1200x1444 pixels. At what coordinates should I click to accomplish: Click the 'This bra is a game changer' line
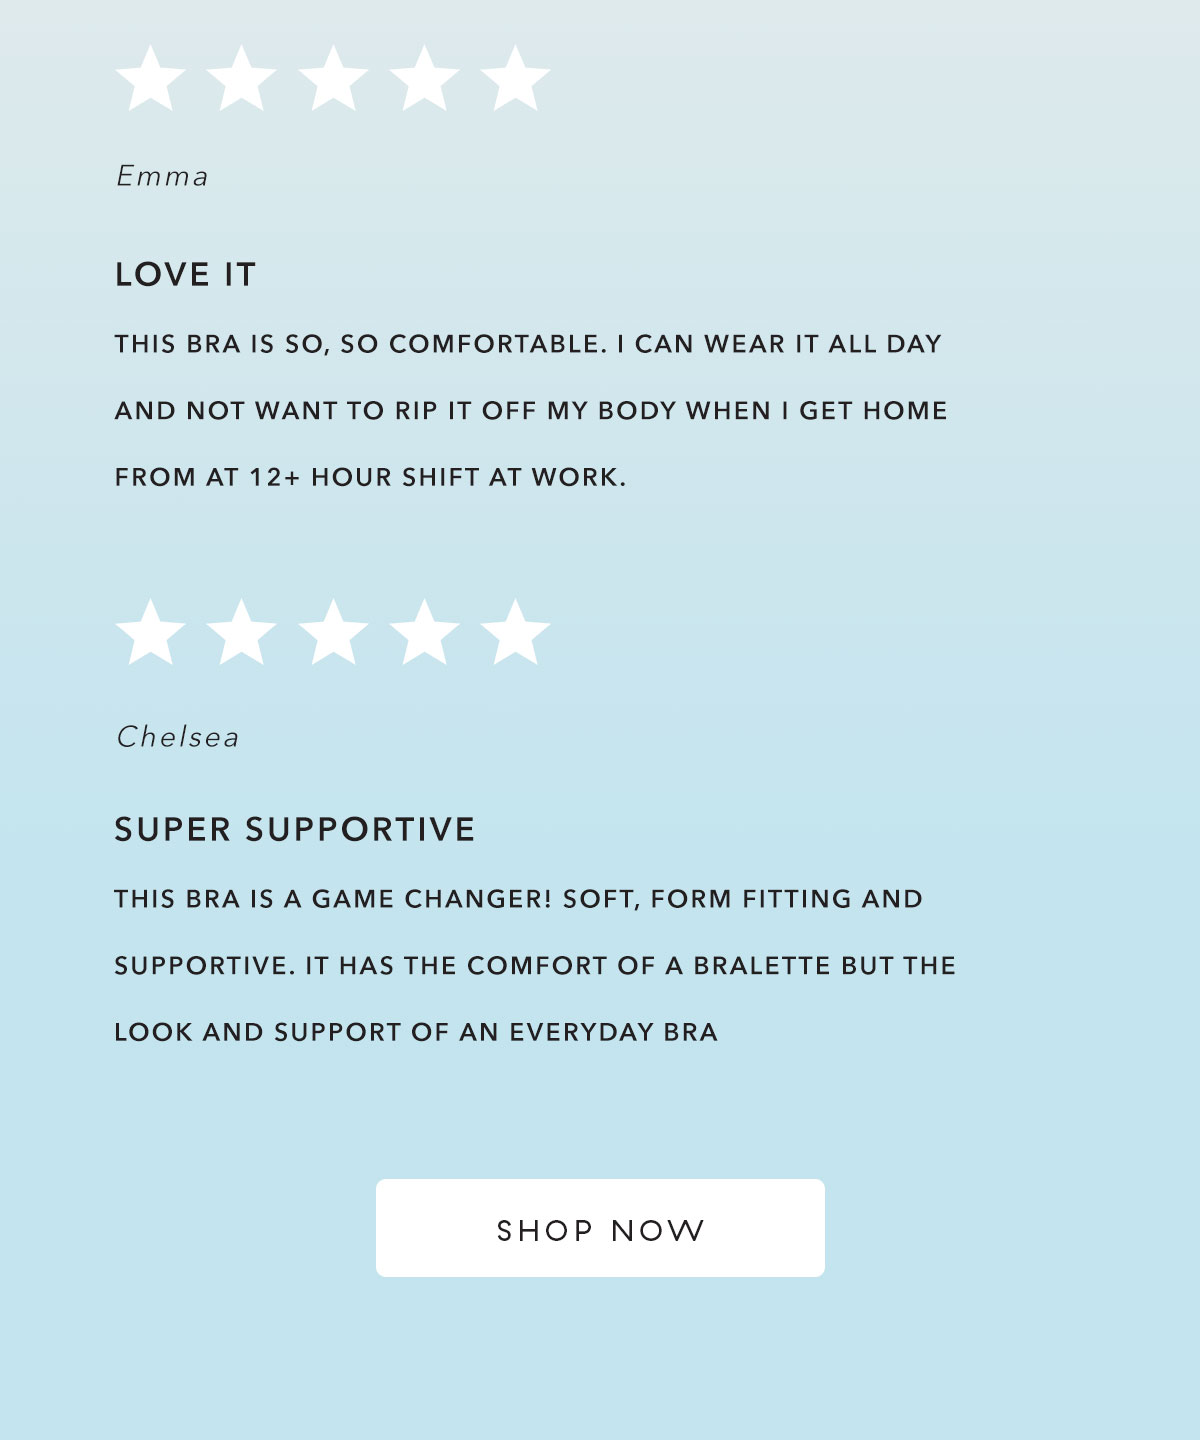pyautogui.click(x=519, y=899)
